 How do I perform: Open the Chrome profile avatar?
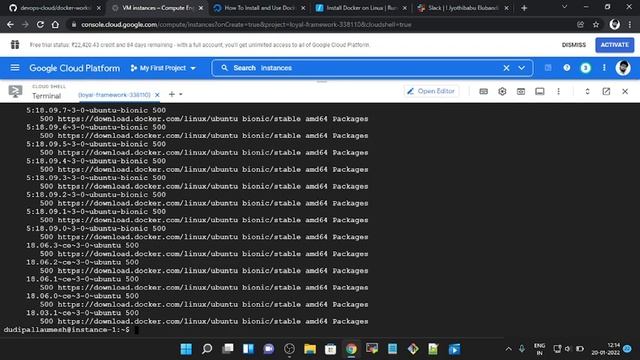pos(614,24)
